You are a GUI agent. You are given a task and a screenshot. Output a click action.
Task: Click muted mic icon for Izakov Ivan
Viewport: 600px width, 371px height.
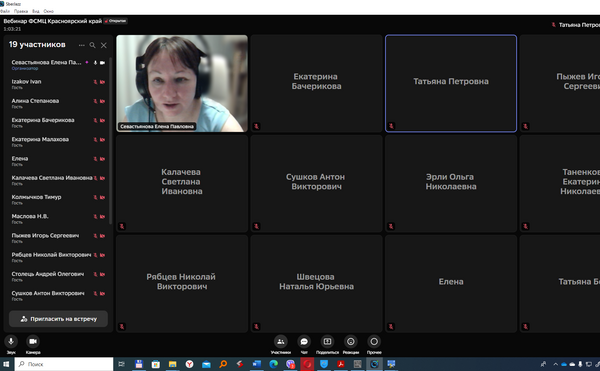pos(95,82)
